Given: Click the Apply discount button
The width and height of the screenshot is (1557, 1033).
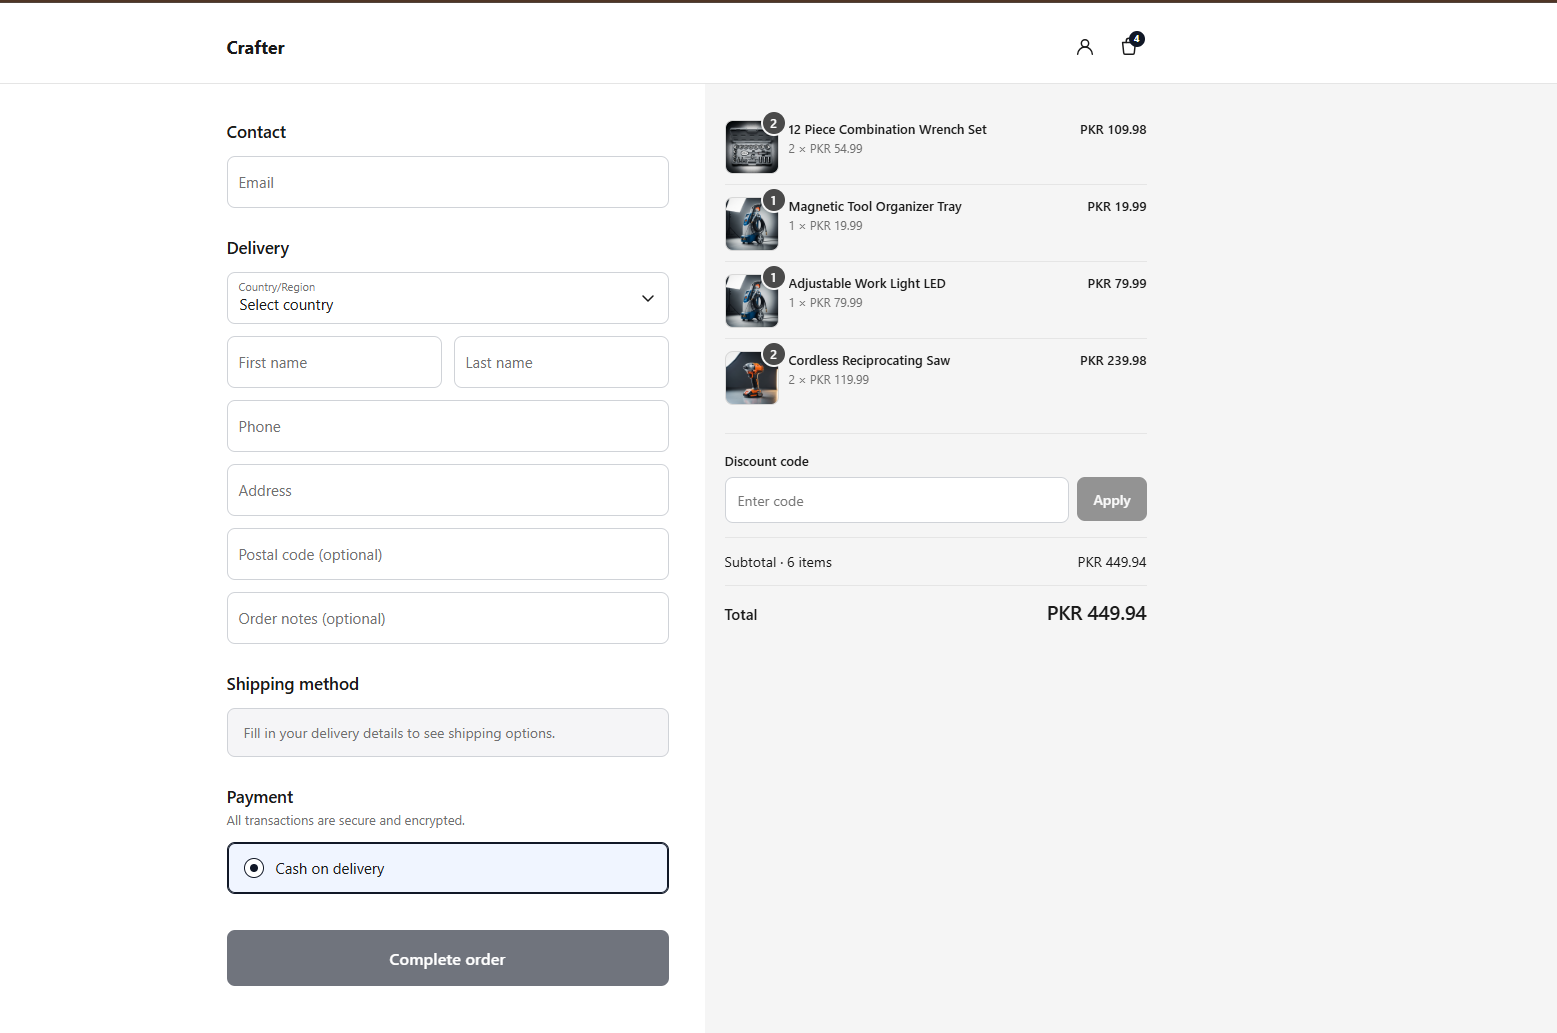Looking at the screenshot, I should (x=1111, y=499).
